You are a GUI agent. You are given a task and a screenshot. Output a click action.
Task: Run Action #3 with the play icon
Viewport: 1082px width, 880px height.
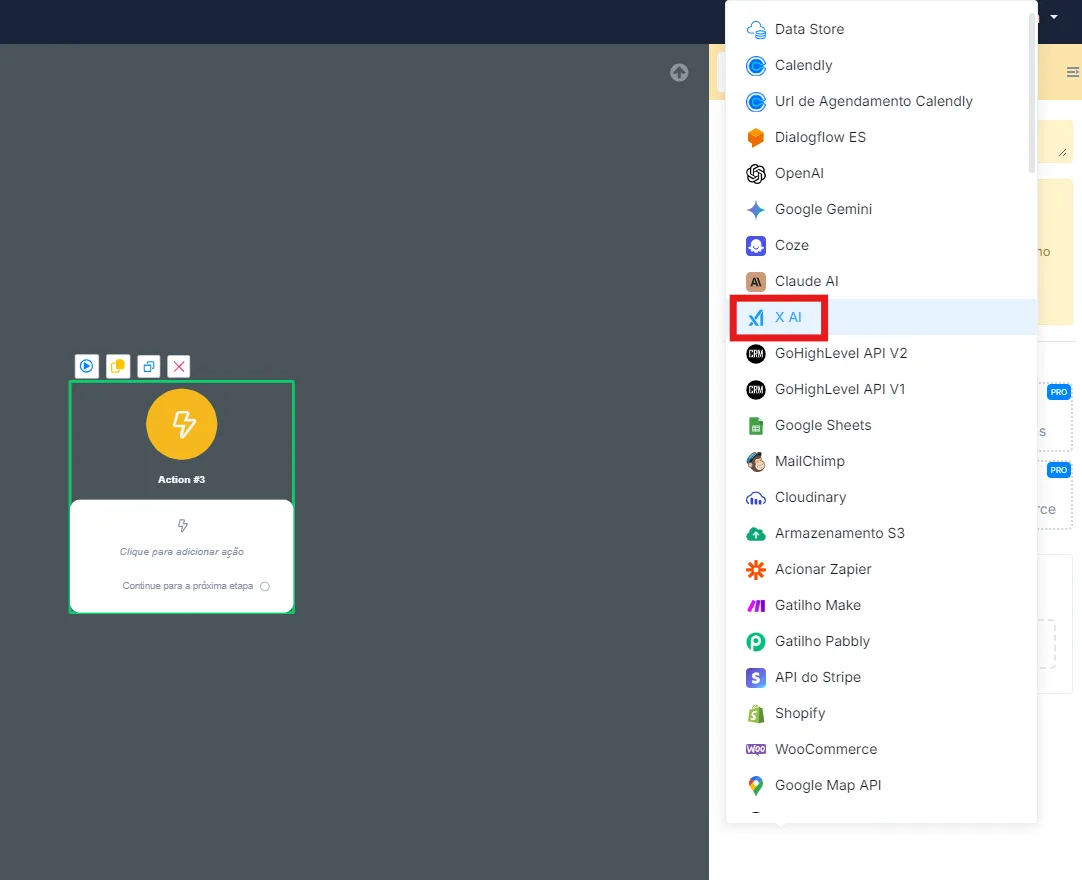[x=87, y=366]
